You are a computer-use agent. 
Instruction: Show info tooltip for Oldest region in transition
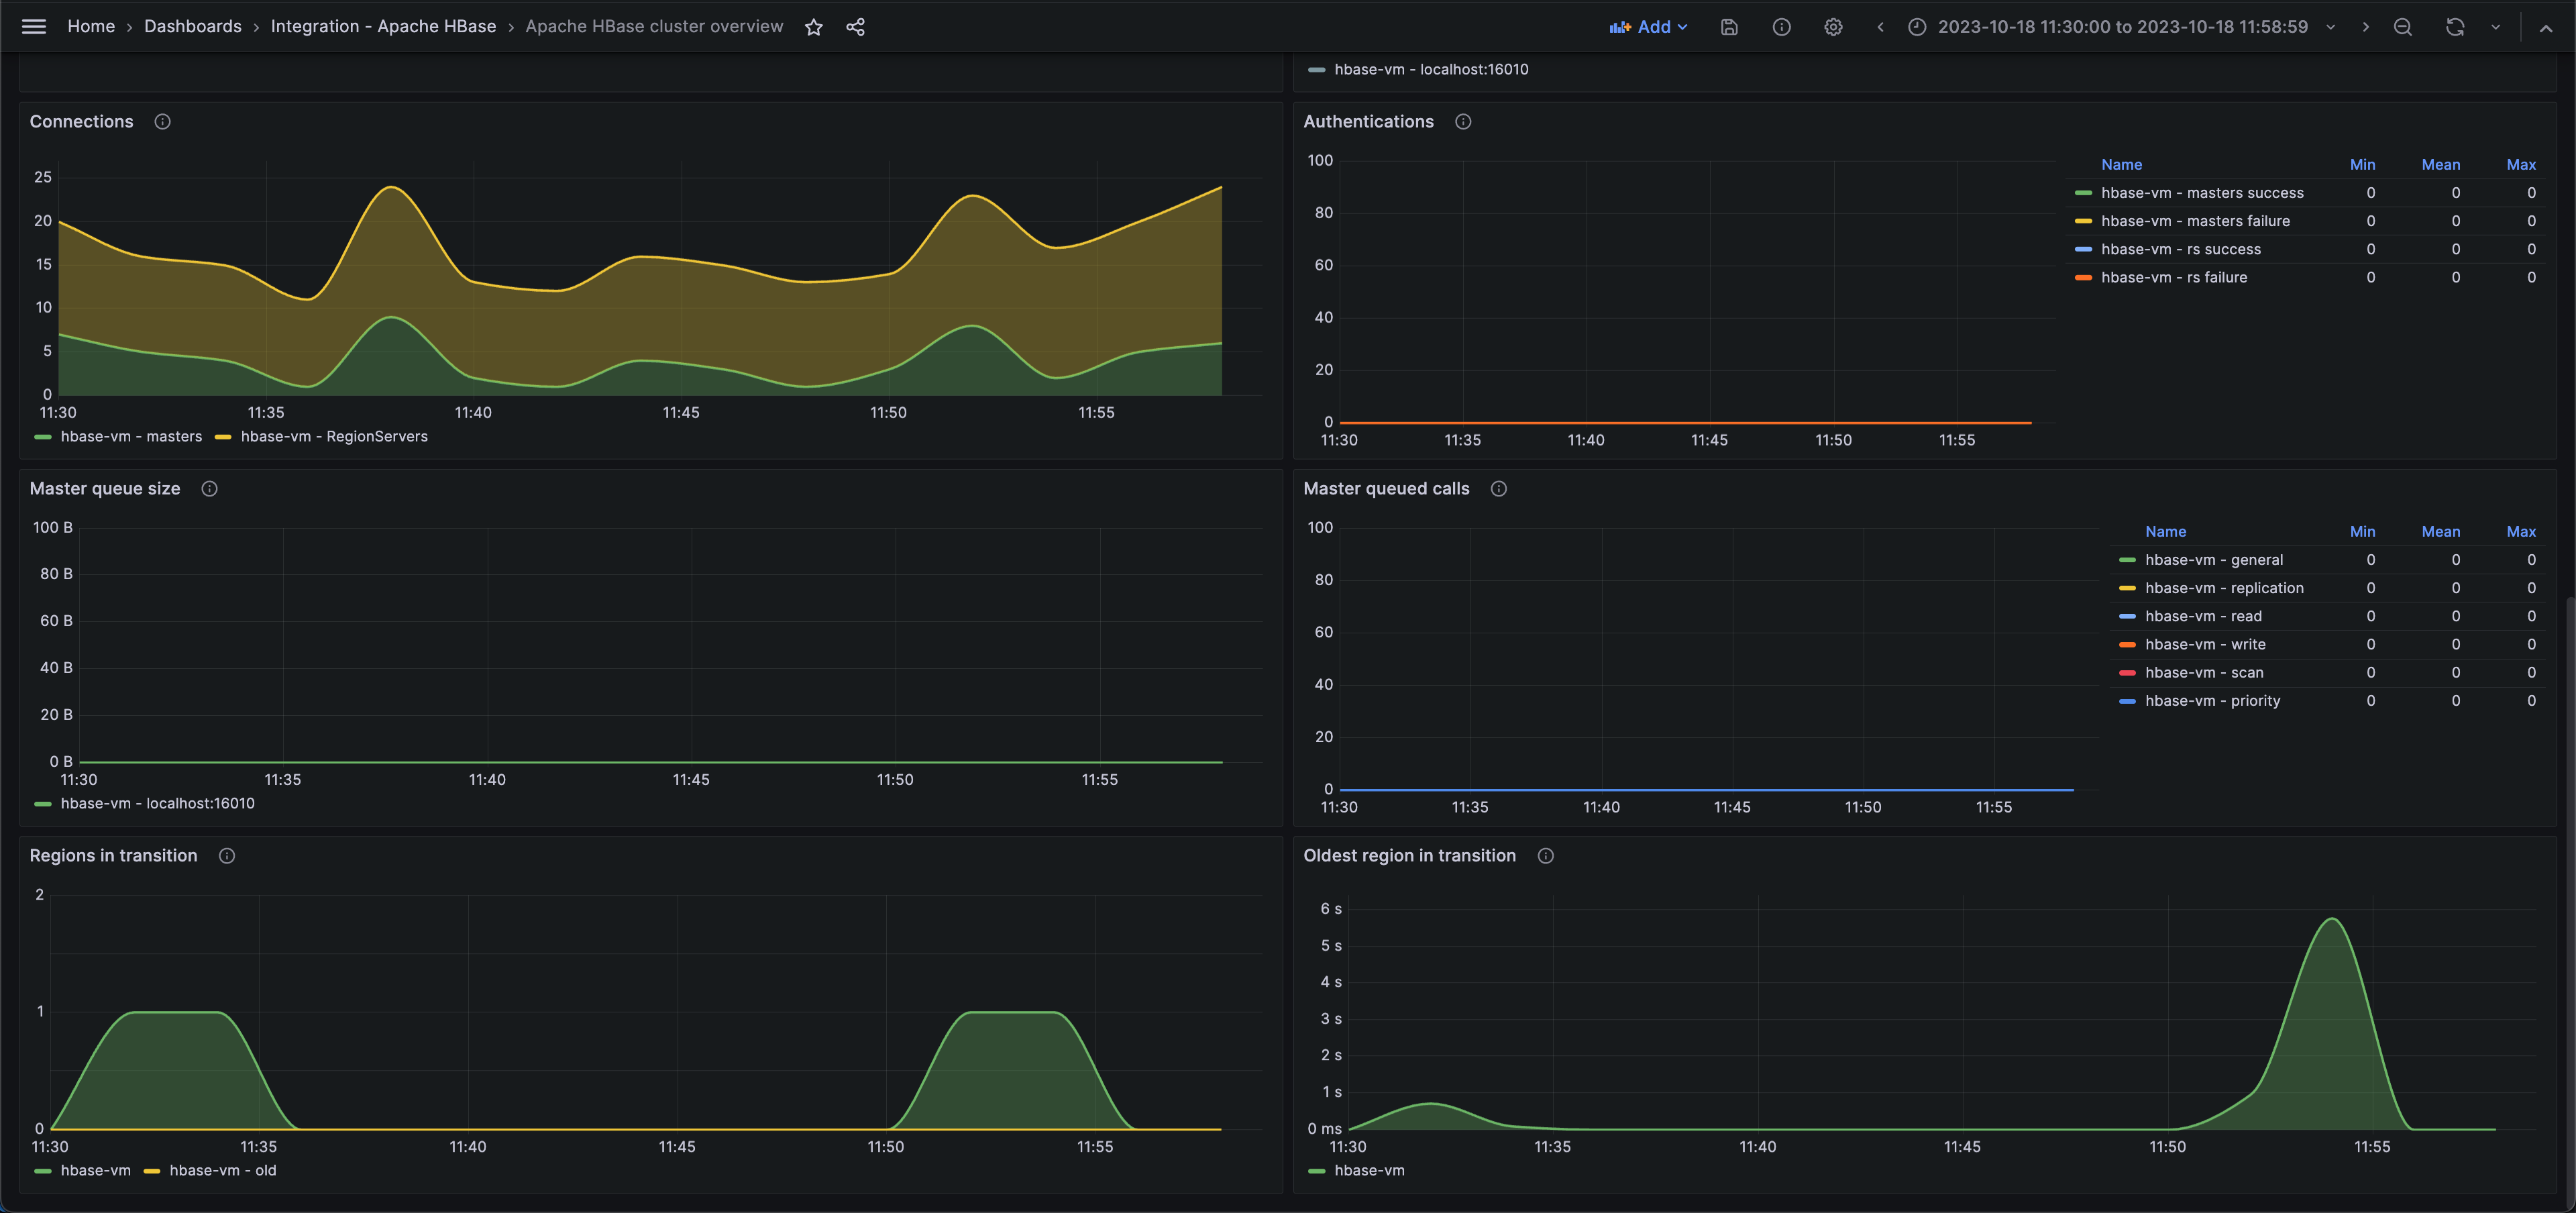click(1545, 856)
